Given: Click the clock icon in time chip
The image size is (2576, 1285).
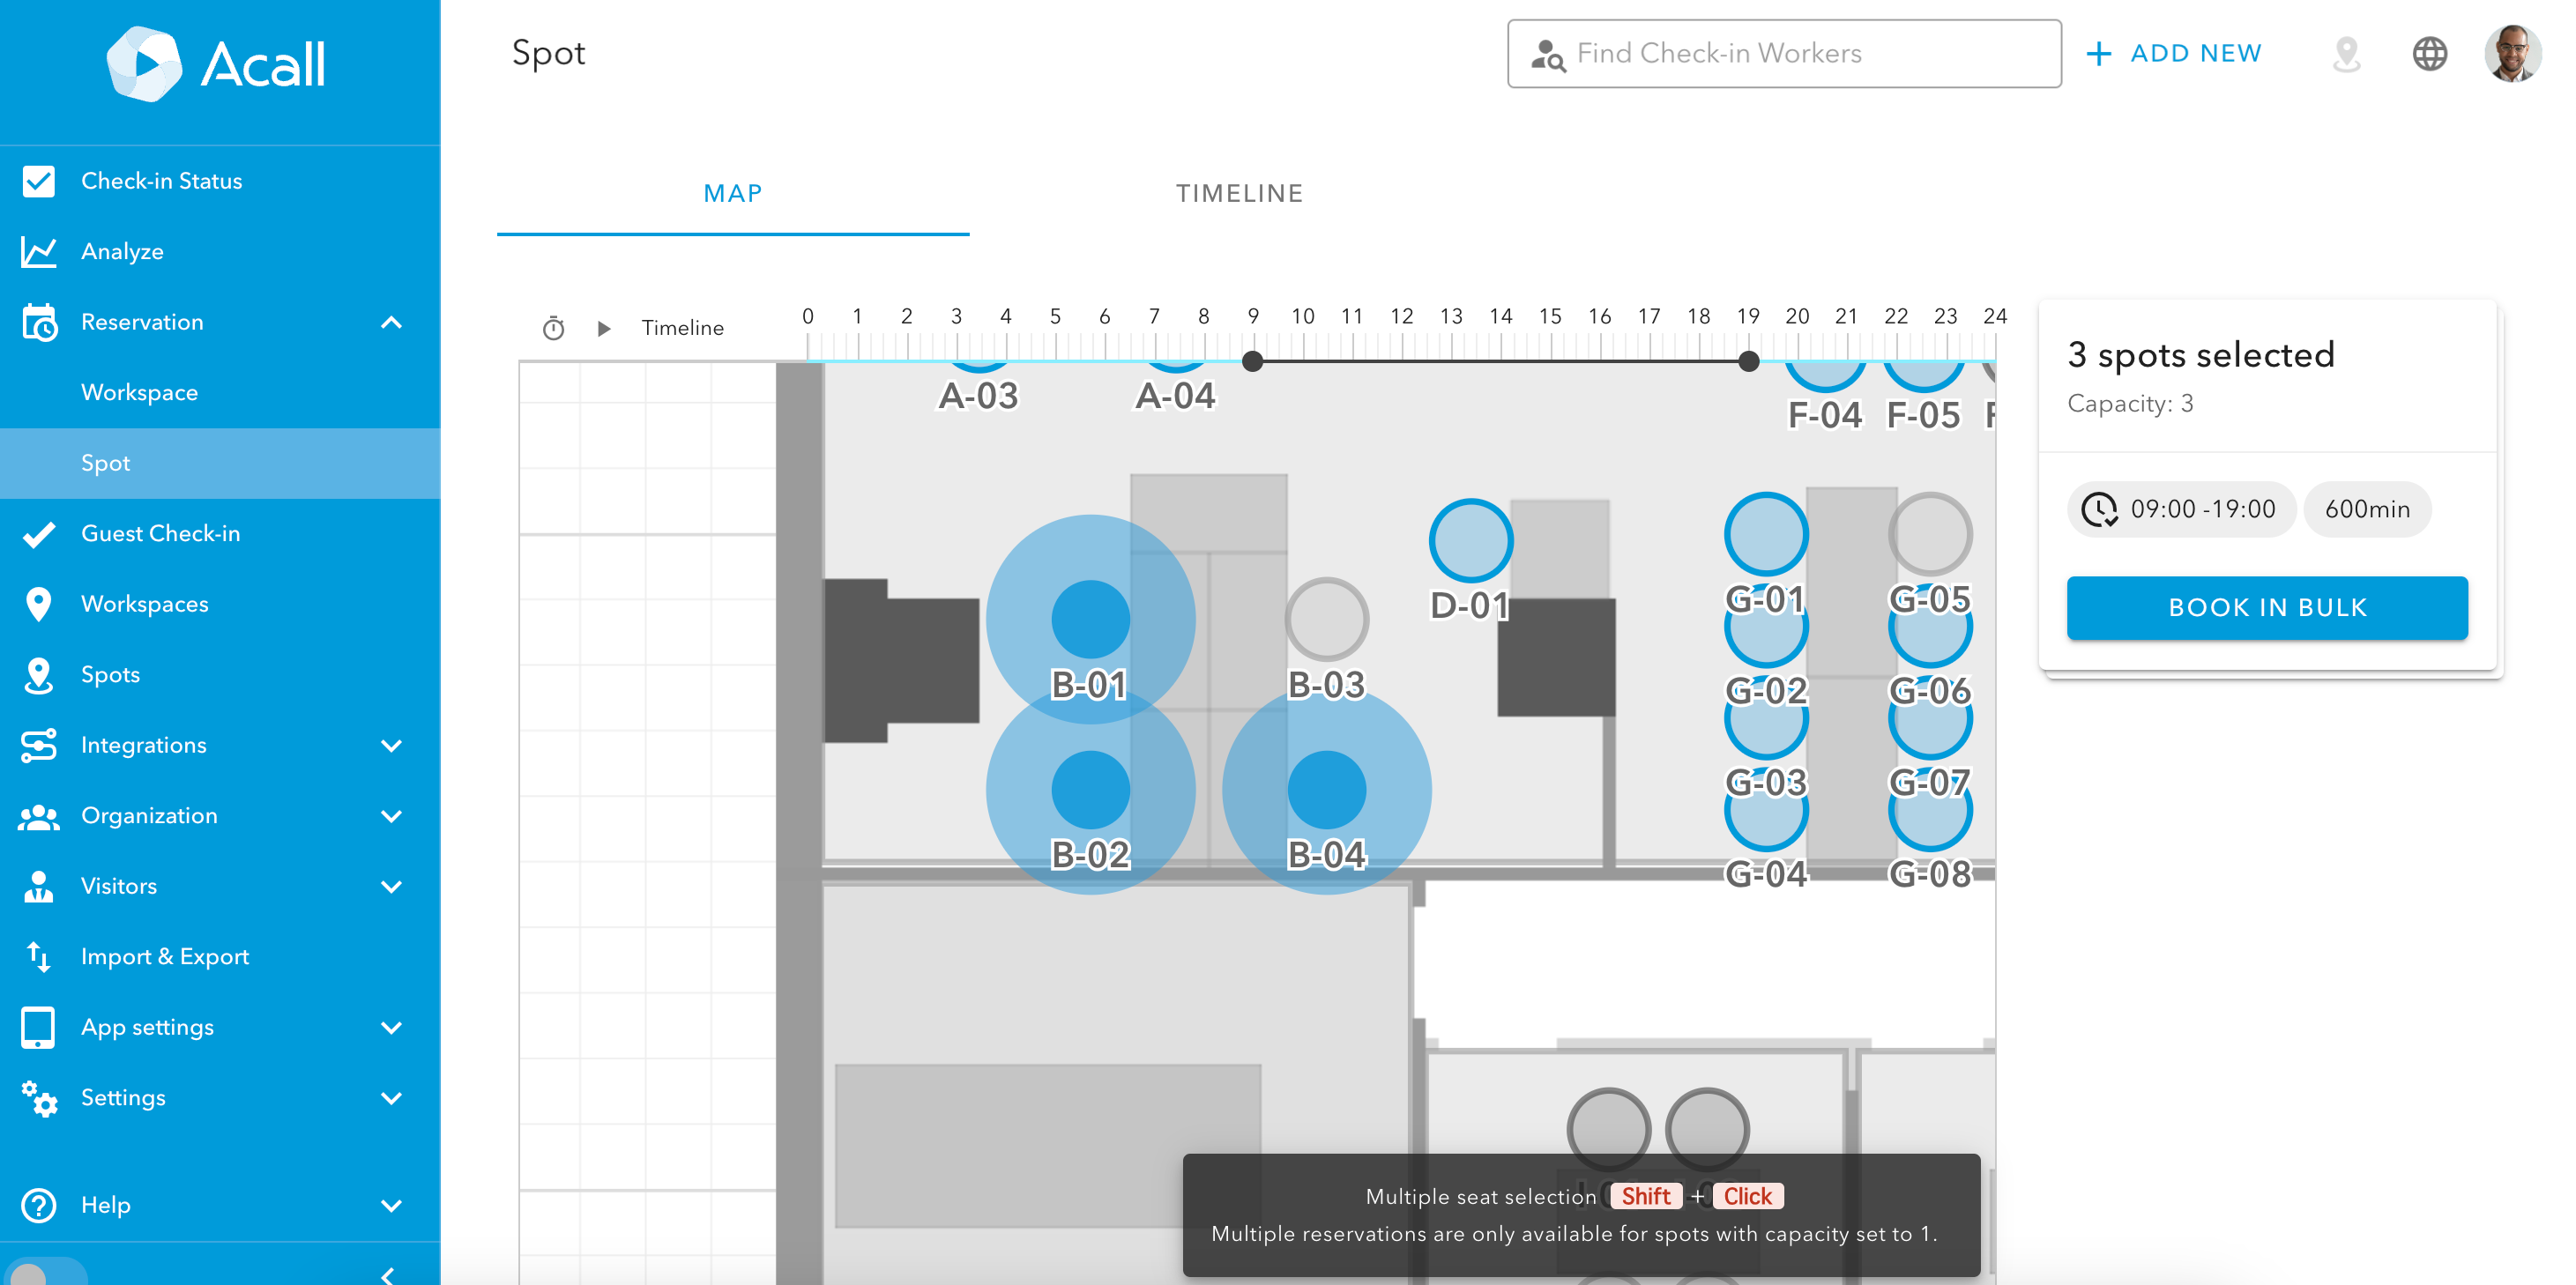Looking at the screenshot, I should tap(2099, 509).
